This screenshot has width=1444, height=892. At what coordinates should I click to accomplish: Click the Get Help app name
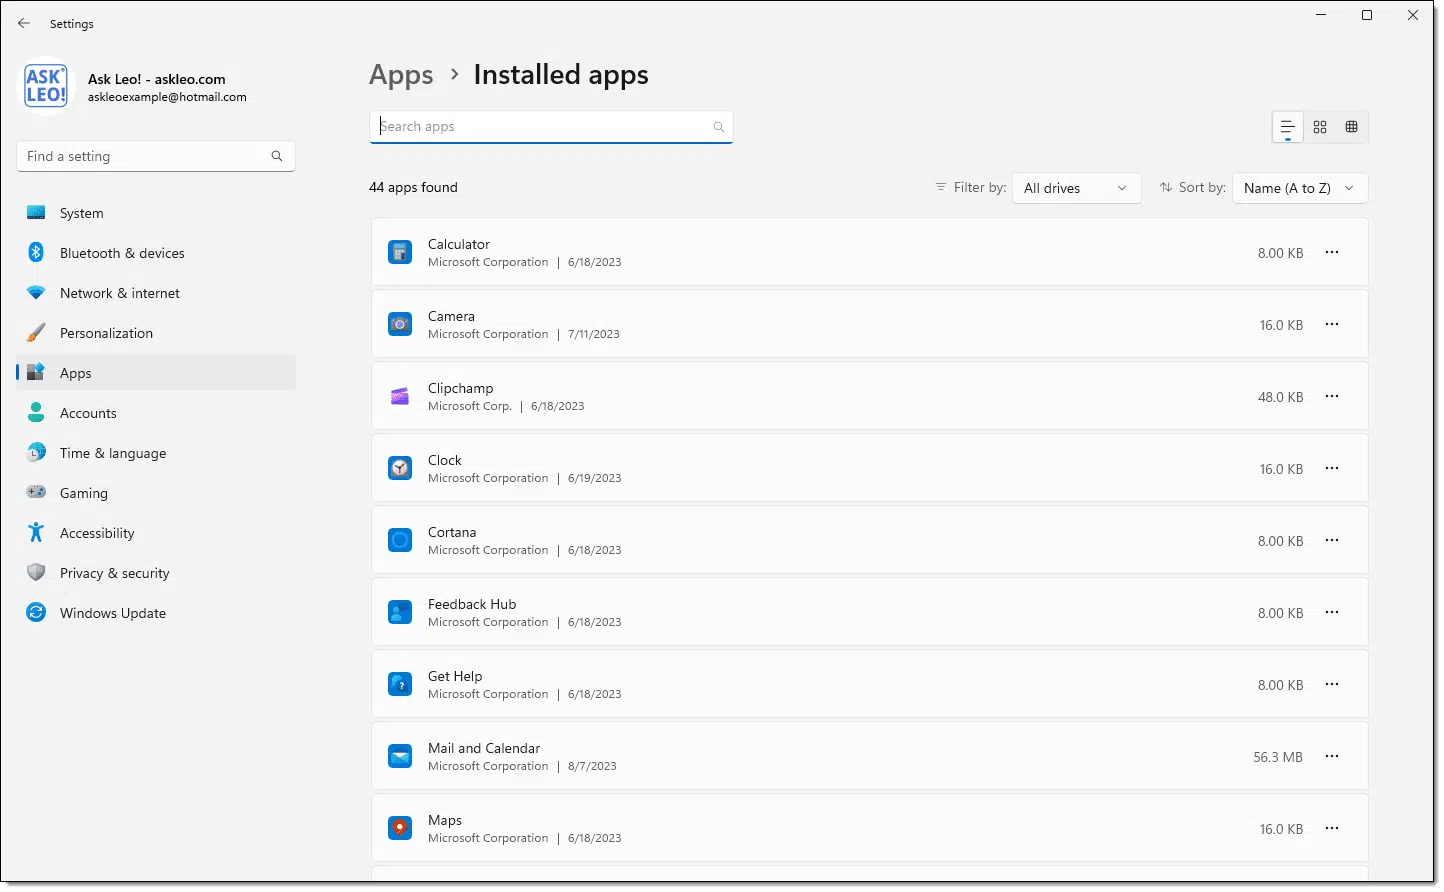pyautogui.click(x=455, y=676)
